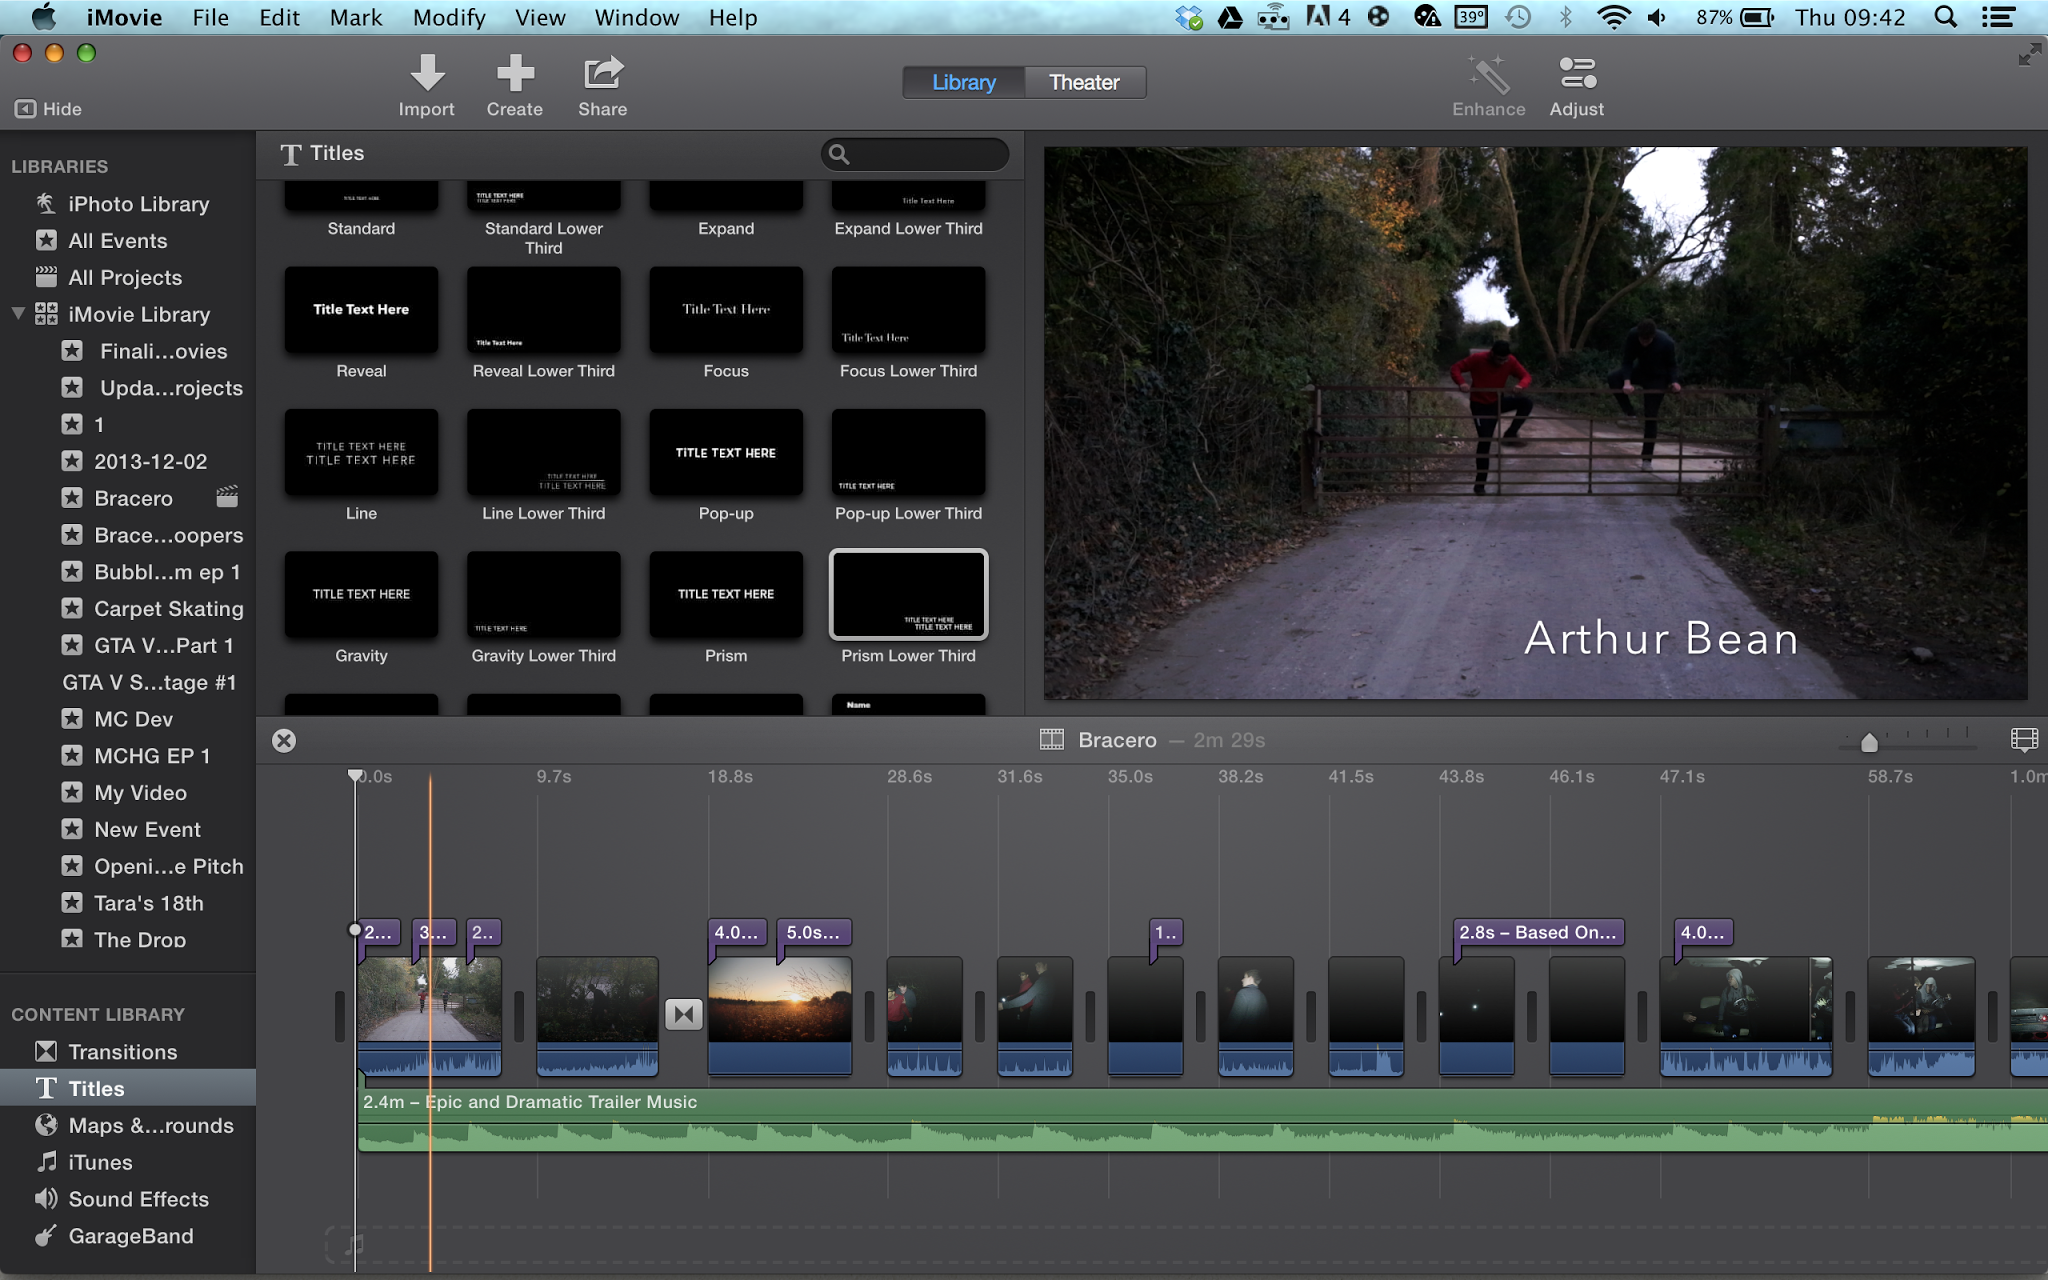Select the Reveal title thumbnail

pos(361,310)
